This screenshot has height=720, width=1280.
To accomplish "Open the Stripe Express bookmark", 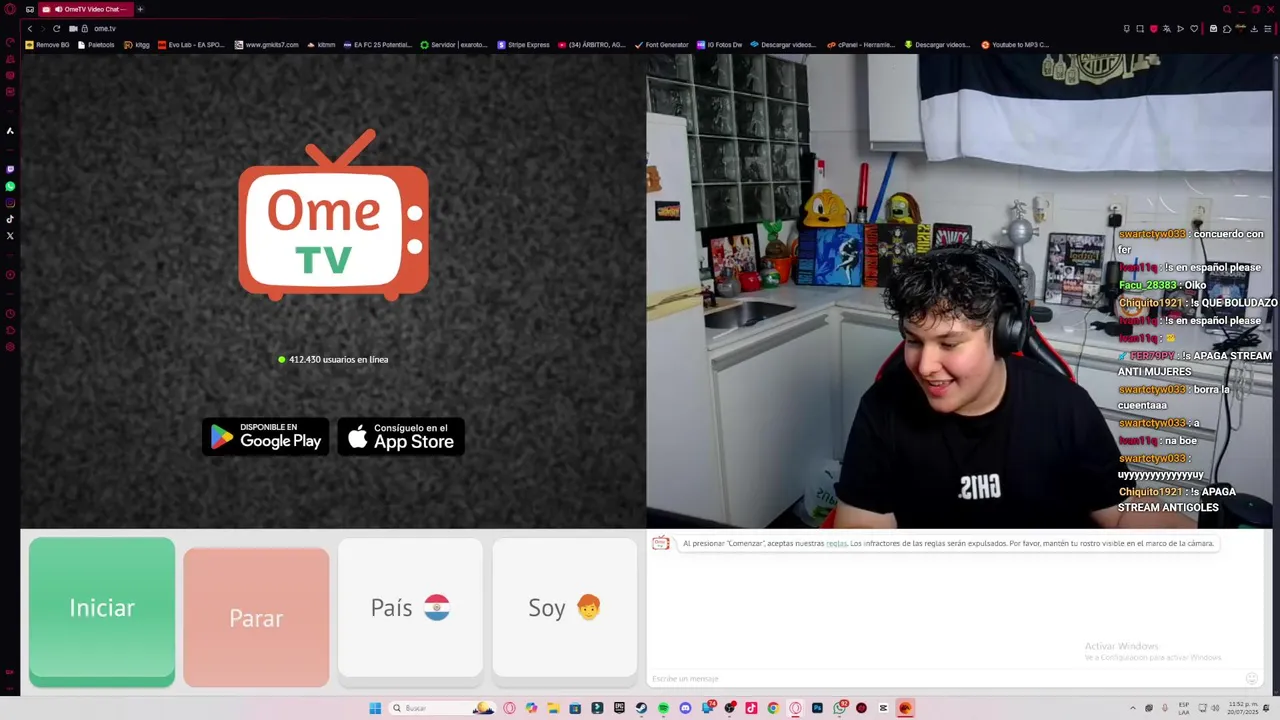I will [524, 45].
